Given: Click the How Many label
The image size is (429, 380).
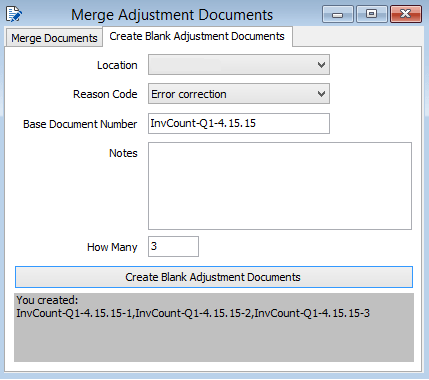Looking at the screenshot, I should tap(112, 247).
